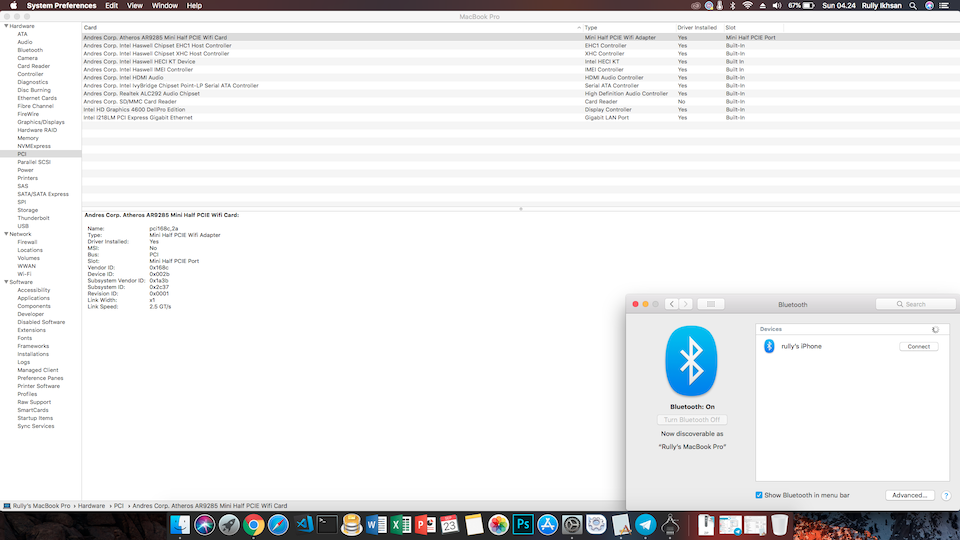The image size is (960, 540).
Task: Open App Store from the dock
Action: click(x=547, y=525)
